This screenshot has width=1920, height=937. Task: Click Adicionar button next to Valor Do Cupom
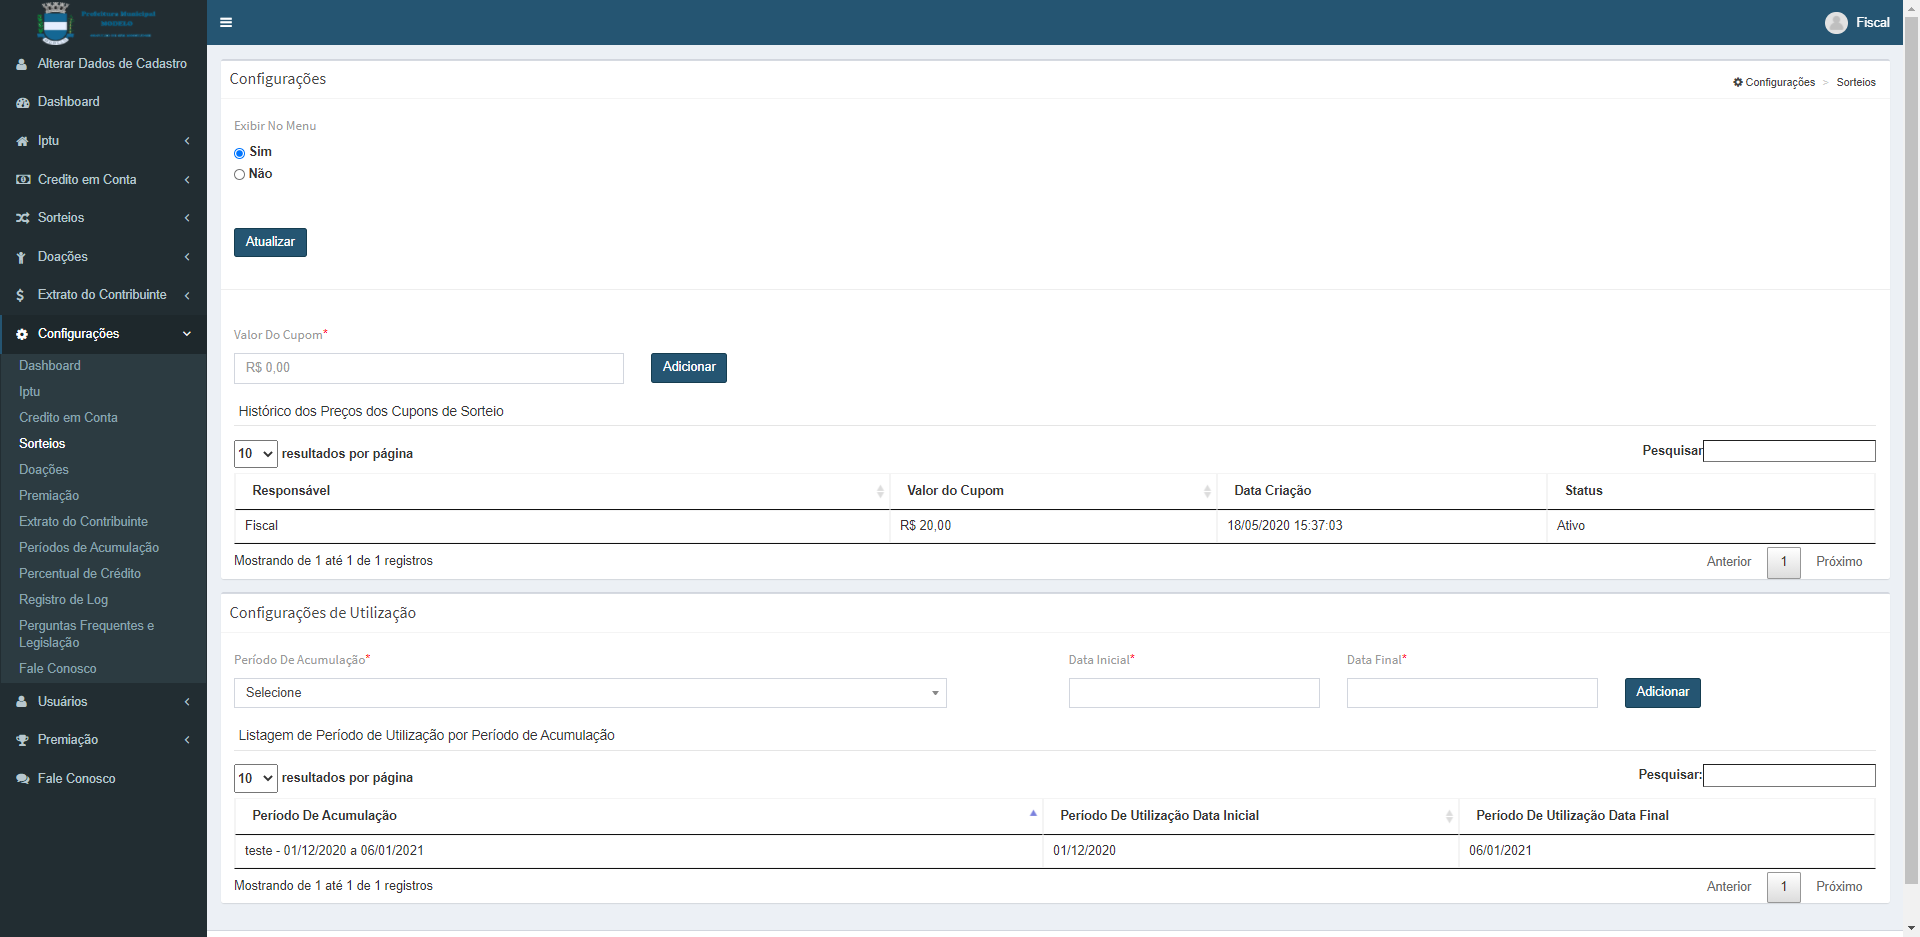688,367
